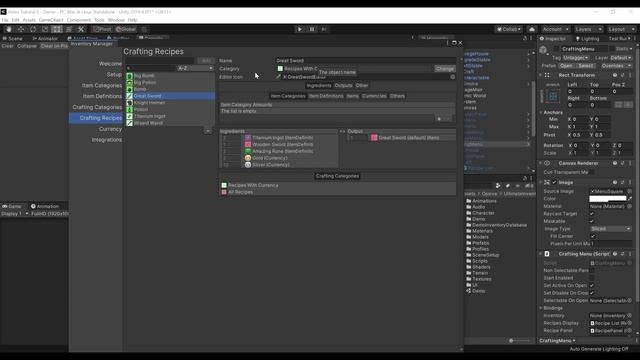Open the GameObject menu
Viewport: 640px width, 360px height.
(51, 20)
